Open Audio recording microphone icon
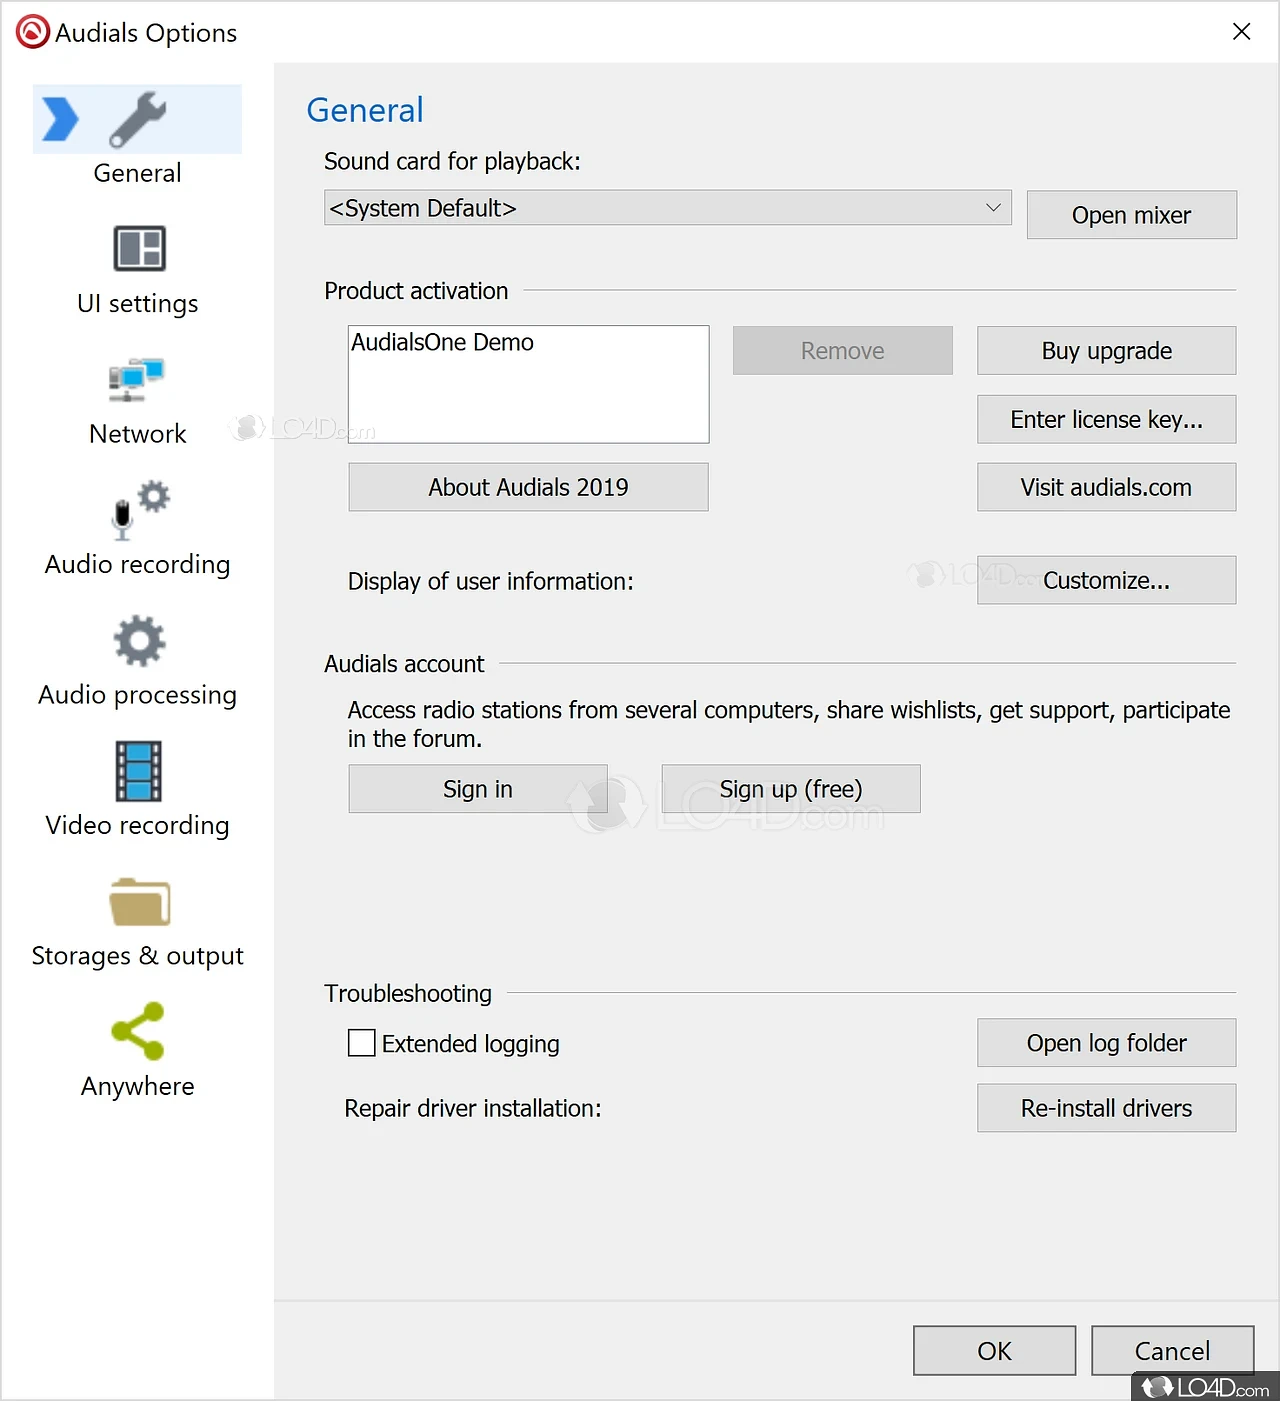The image size is (1280, 1401). [139, 510]
